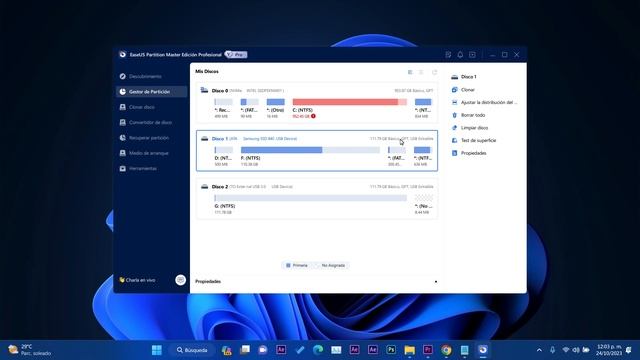Image resolution: width=640 pixels, height=360 pixels.
Task: Click the Primaria legend swatch
Action: (x=288, y=265)
